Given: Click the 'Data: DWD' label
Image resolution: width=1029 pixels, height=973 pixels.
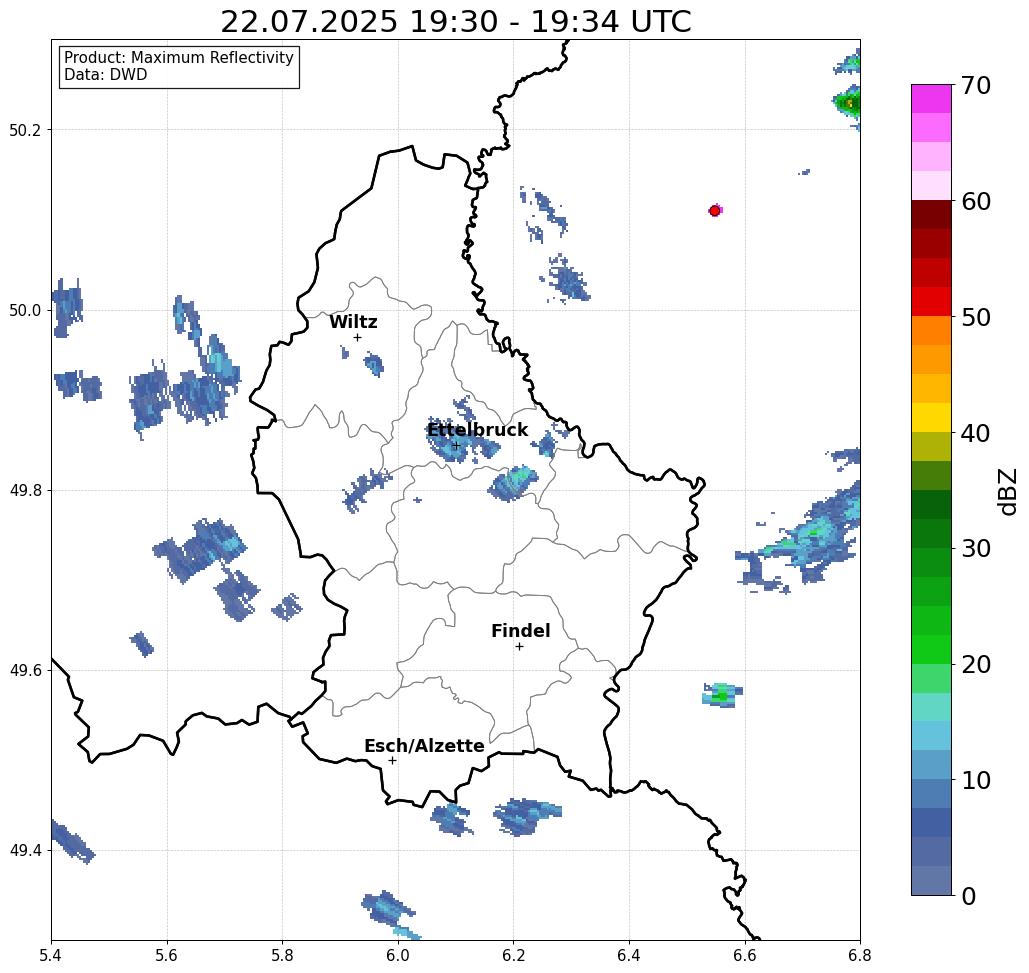Looking at the screenshot, I should (106, 75).
